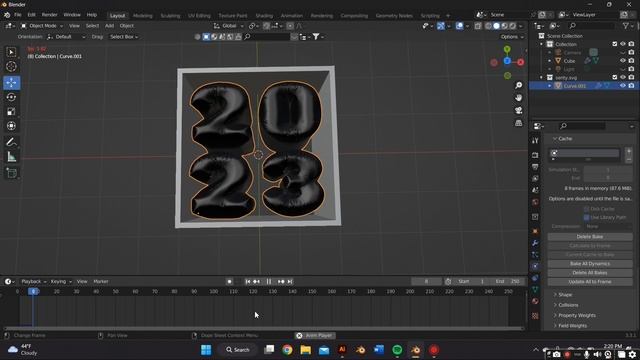Pick the Add Cube tool
The width and height of the screenshot is (640, 360).
[11, 173]
